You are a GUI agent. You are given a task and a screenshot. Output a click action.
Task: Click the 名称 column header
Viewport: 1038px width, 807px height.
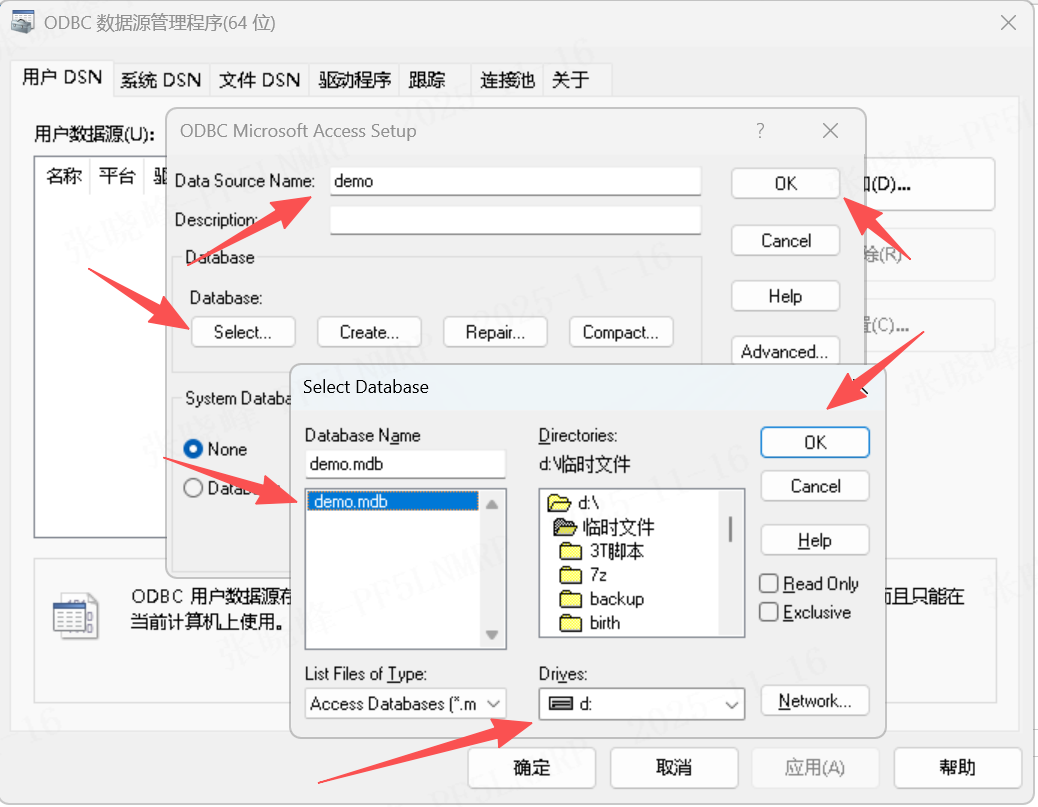click(64, 176)
